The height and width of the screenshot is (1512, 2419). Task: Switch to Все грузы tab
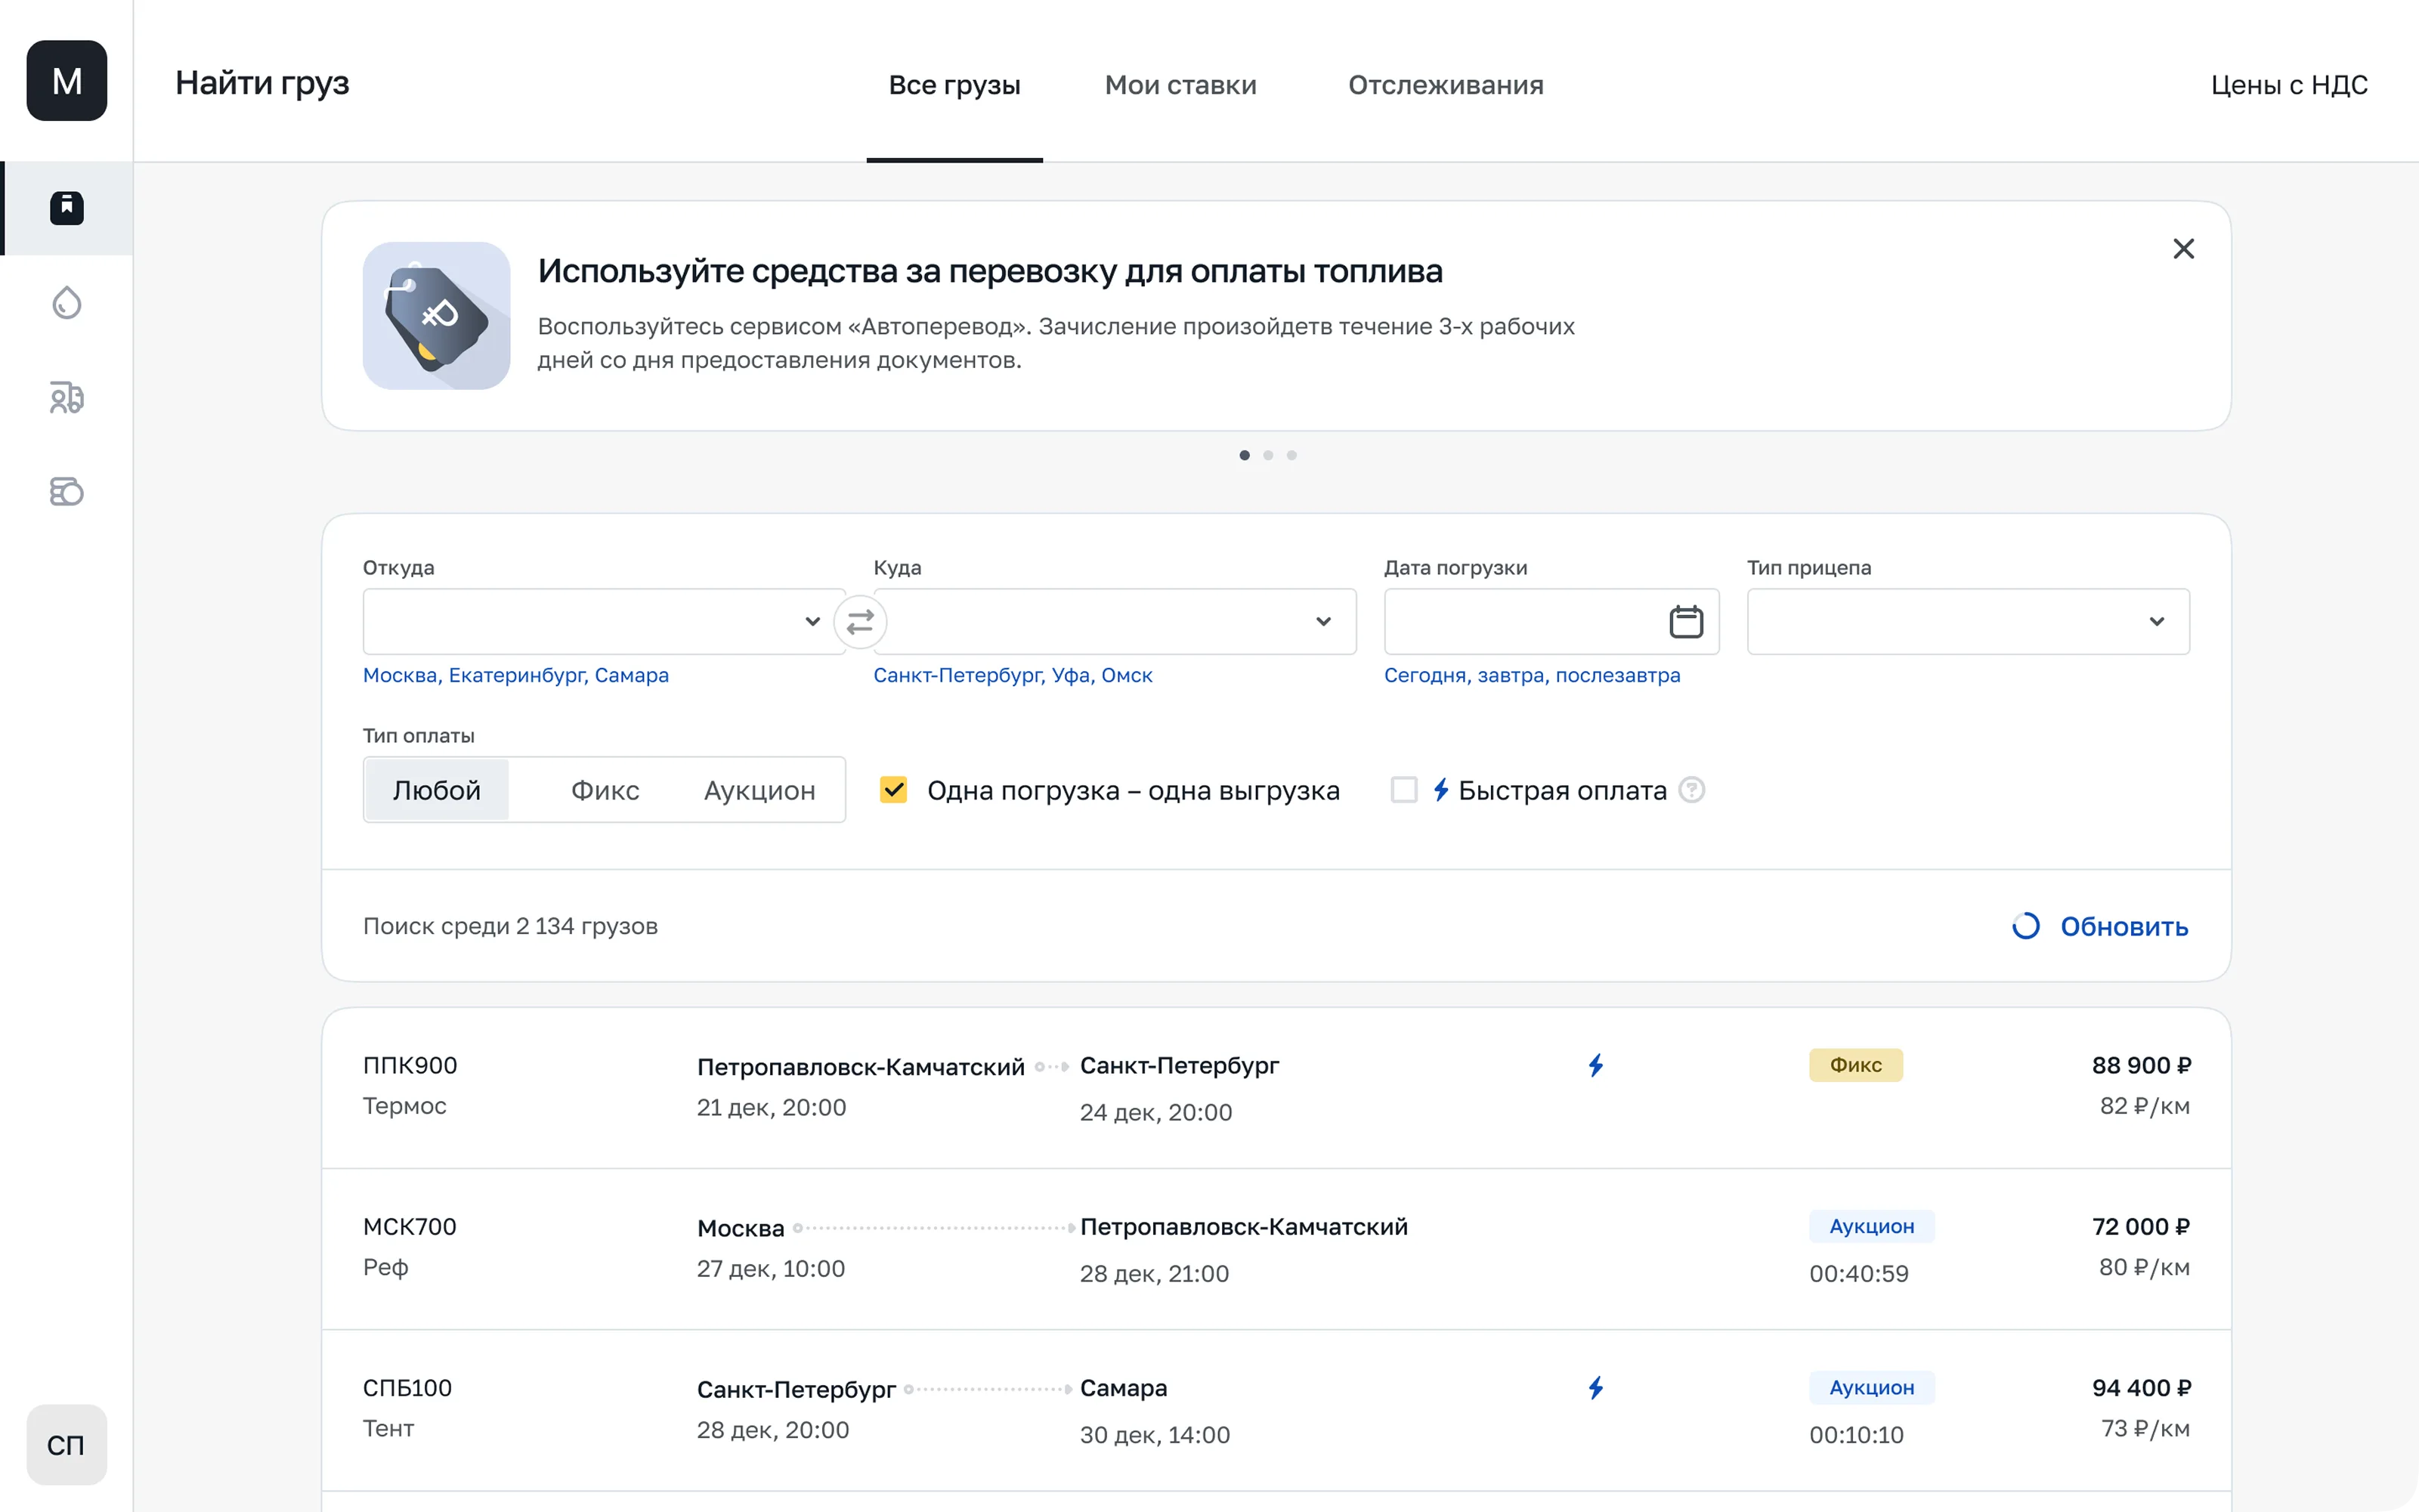954,85
